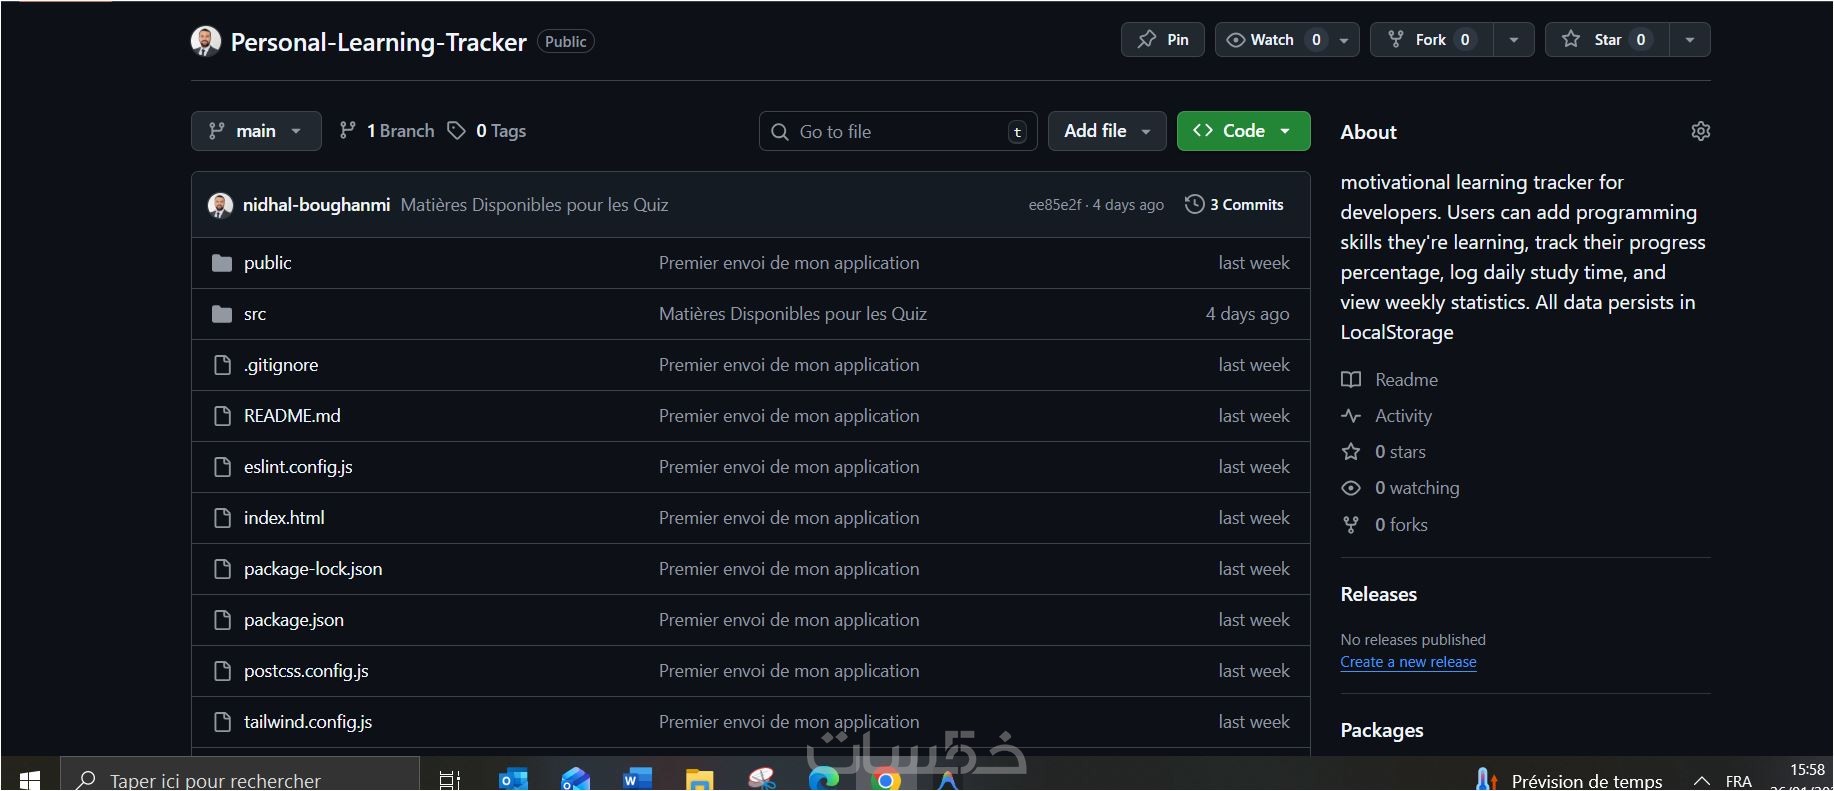Open the Packages heading link
This screenshot has width=1834, height=791.
(1382, 730)
